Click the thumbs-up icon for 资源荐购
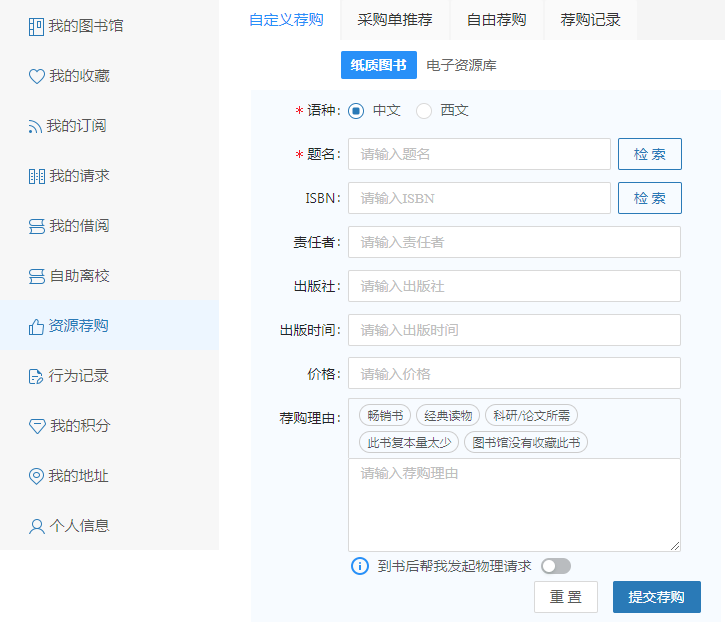Viewport: 725px width, 623px height. (37, 326)
